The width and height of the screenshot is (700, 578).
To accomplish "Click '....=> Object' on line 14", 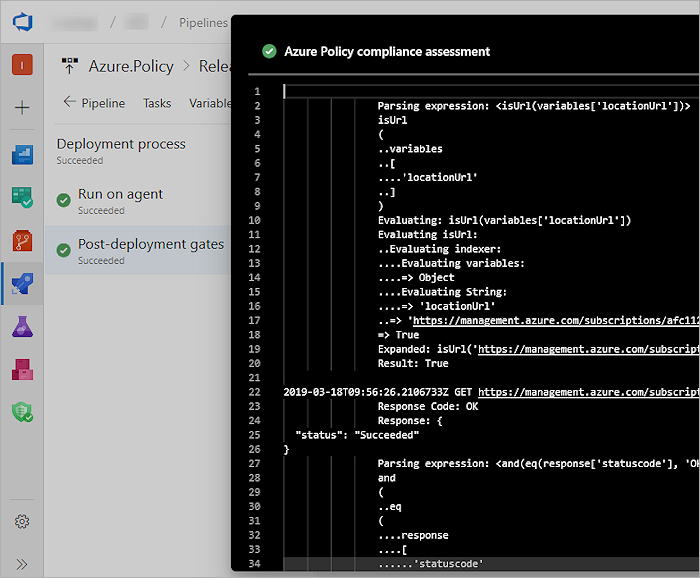I will [416, 277].
